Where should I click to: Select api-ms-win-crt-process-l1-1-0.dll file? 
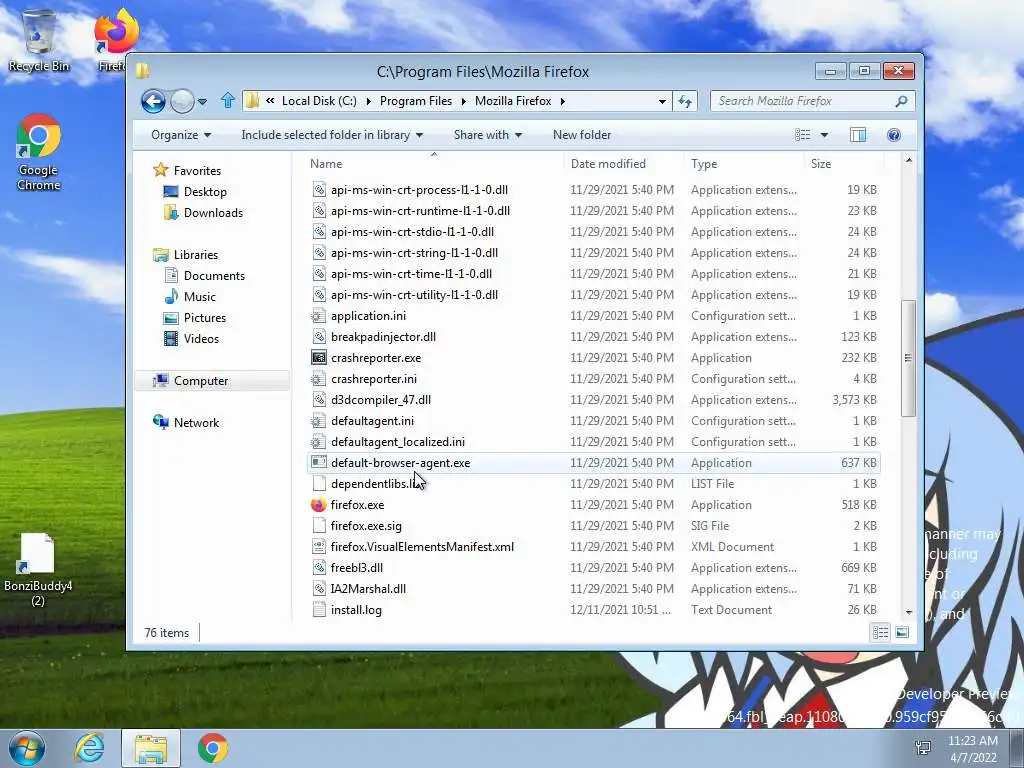coord(419,190)
